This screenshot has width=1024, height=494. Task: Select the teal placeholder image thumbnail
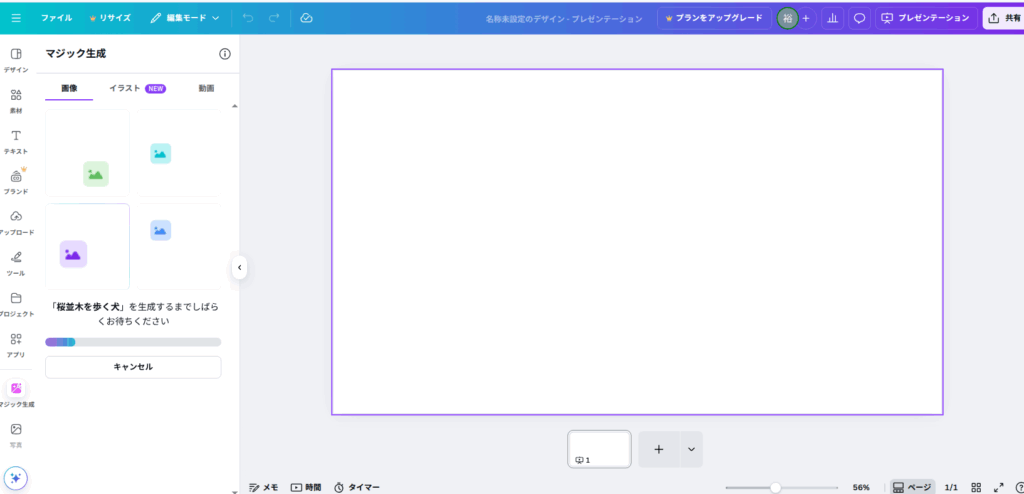(179, 153)
